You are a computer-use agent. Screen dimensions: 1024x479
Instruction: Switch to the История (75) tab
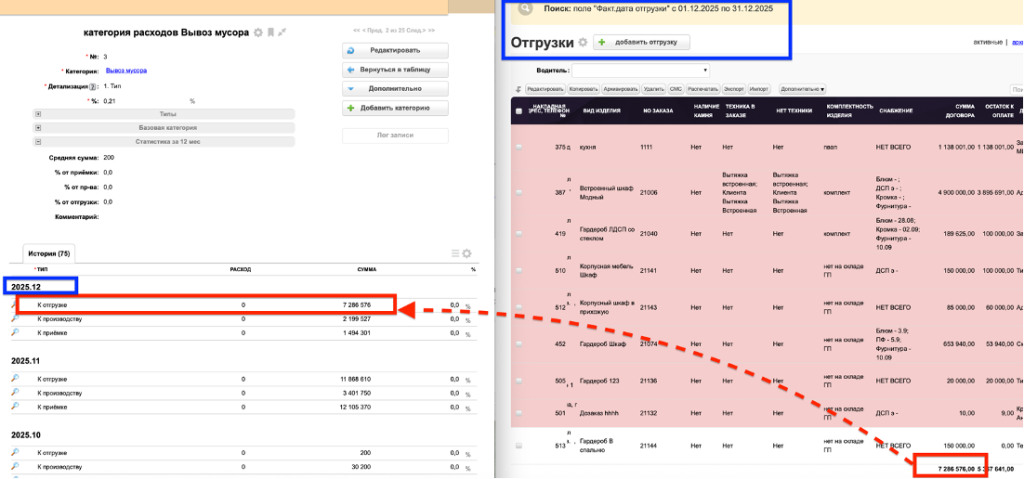click(x=49, y=254)
